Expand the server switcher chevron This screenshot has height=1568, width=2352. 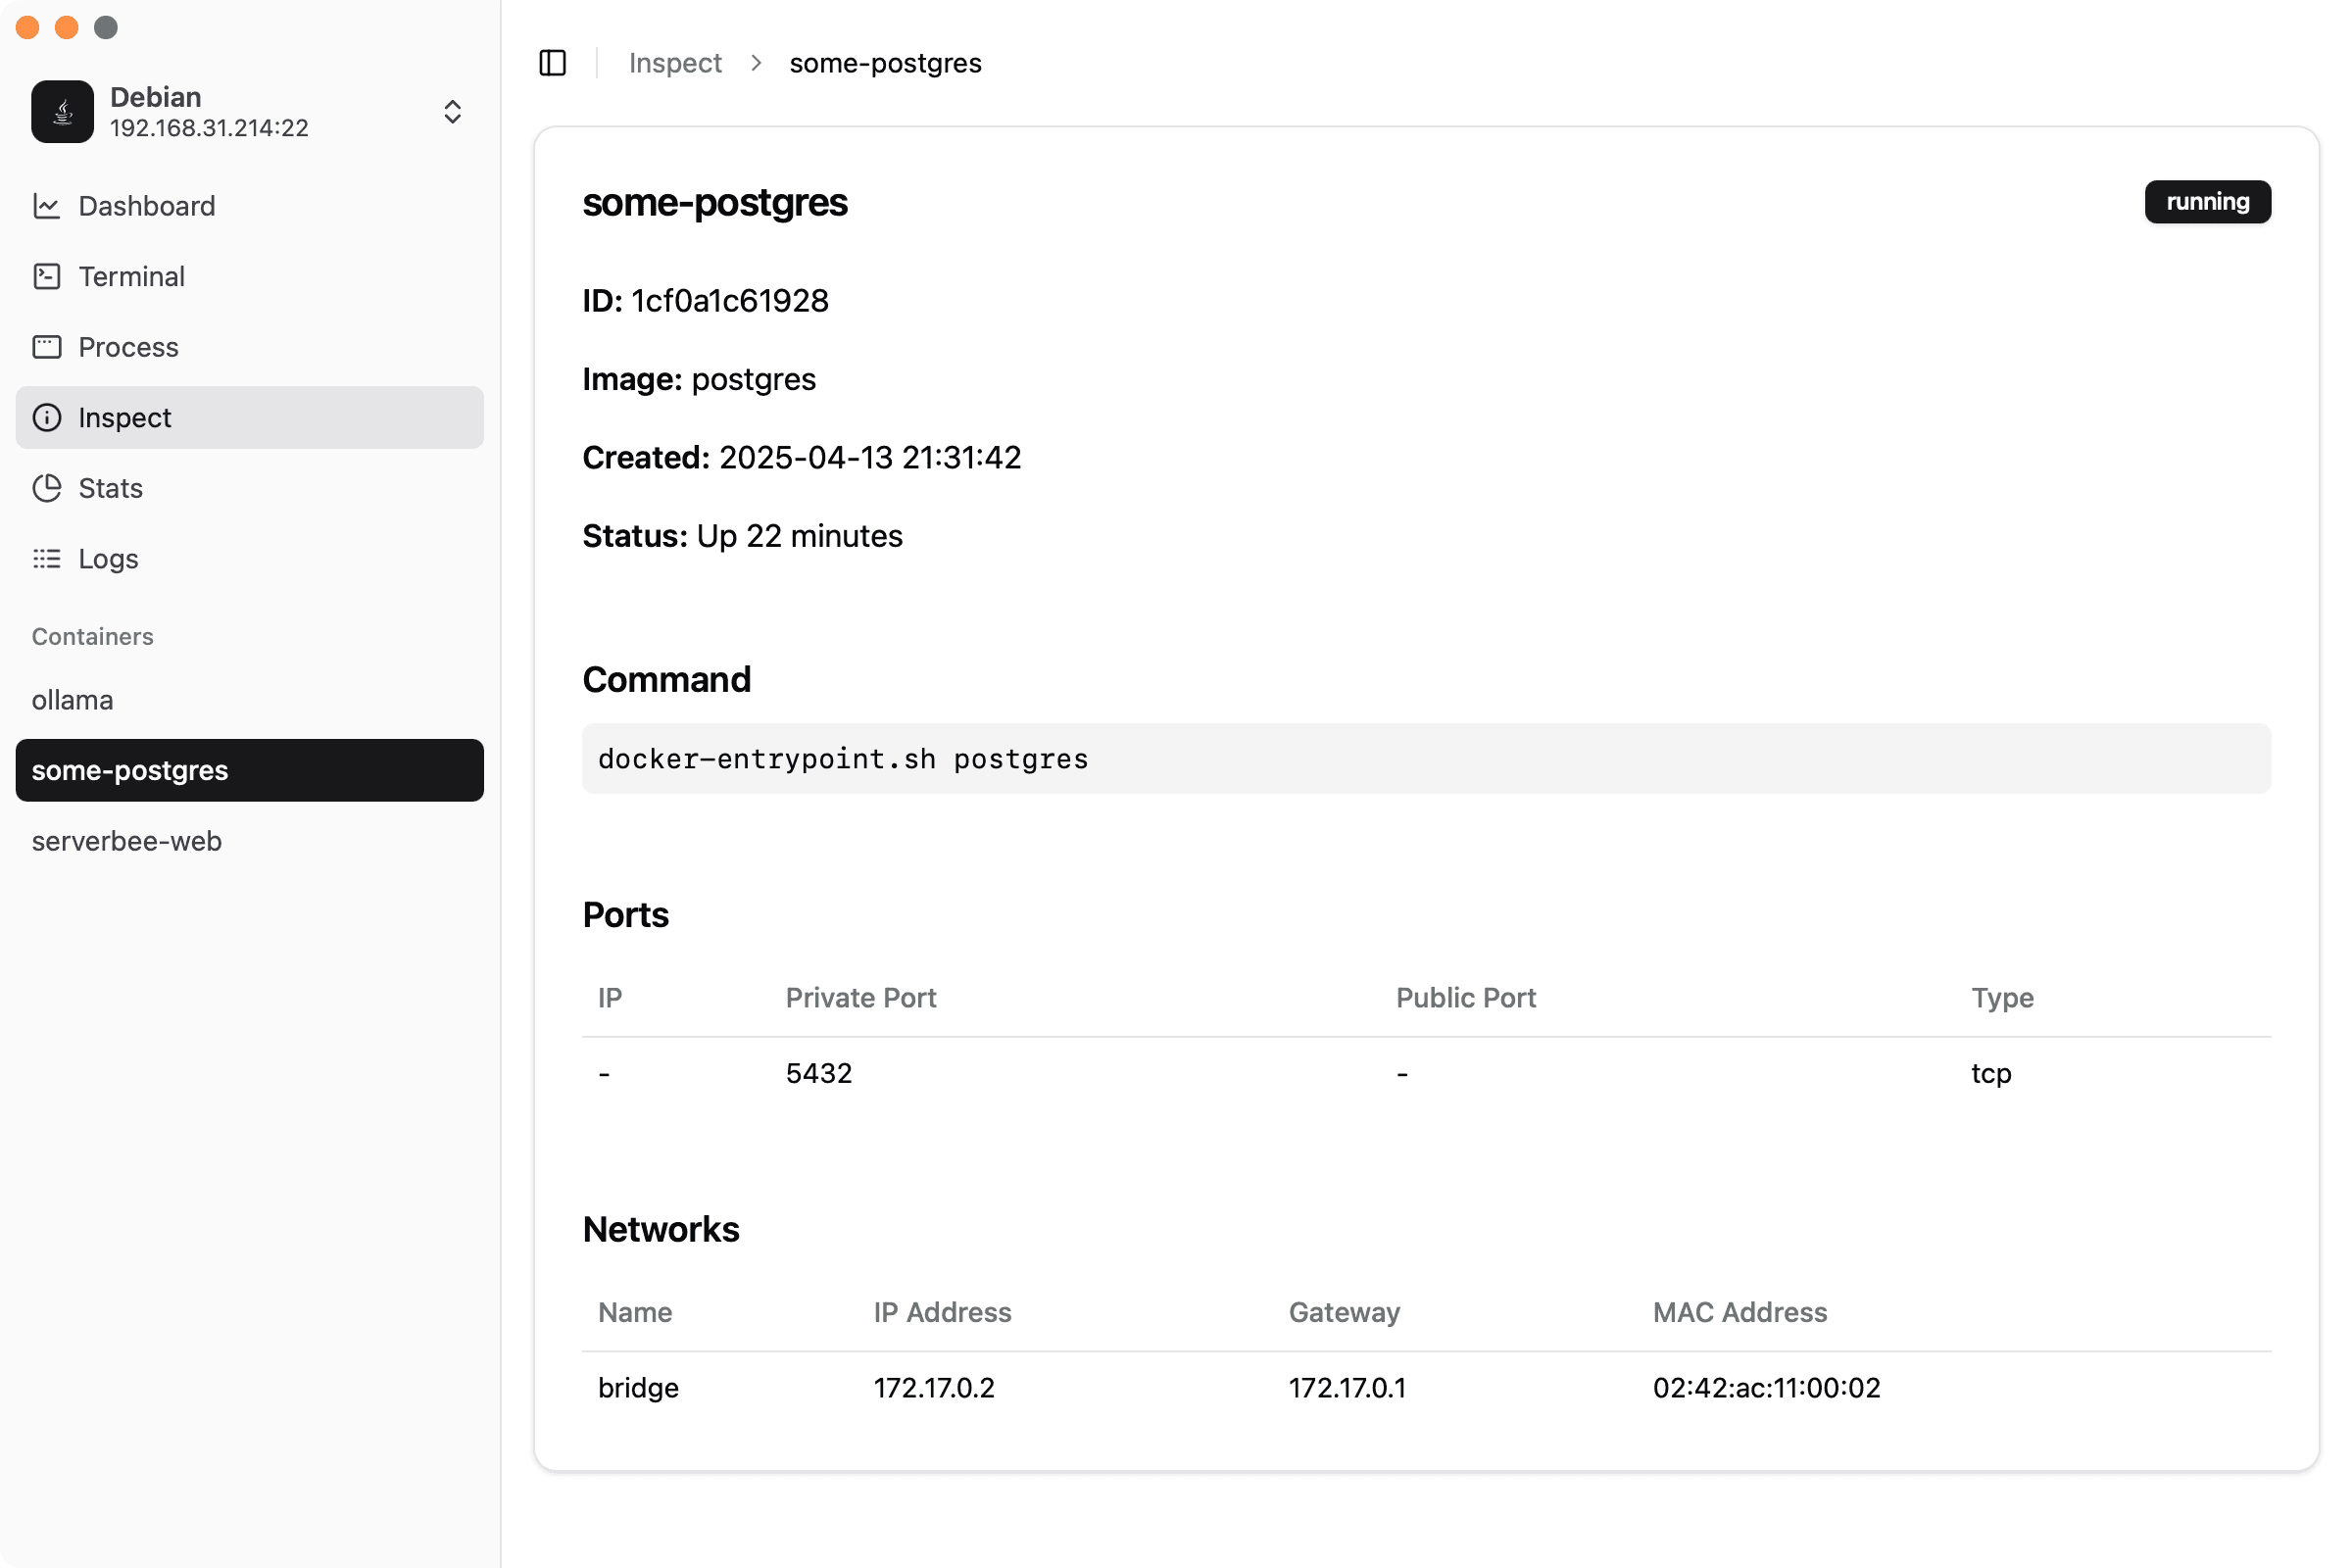coord(452,112)
